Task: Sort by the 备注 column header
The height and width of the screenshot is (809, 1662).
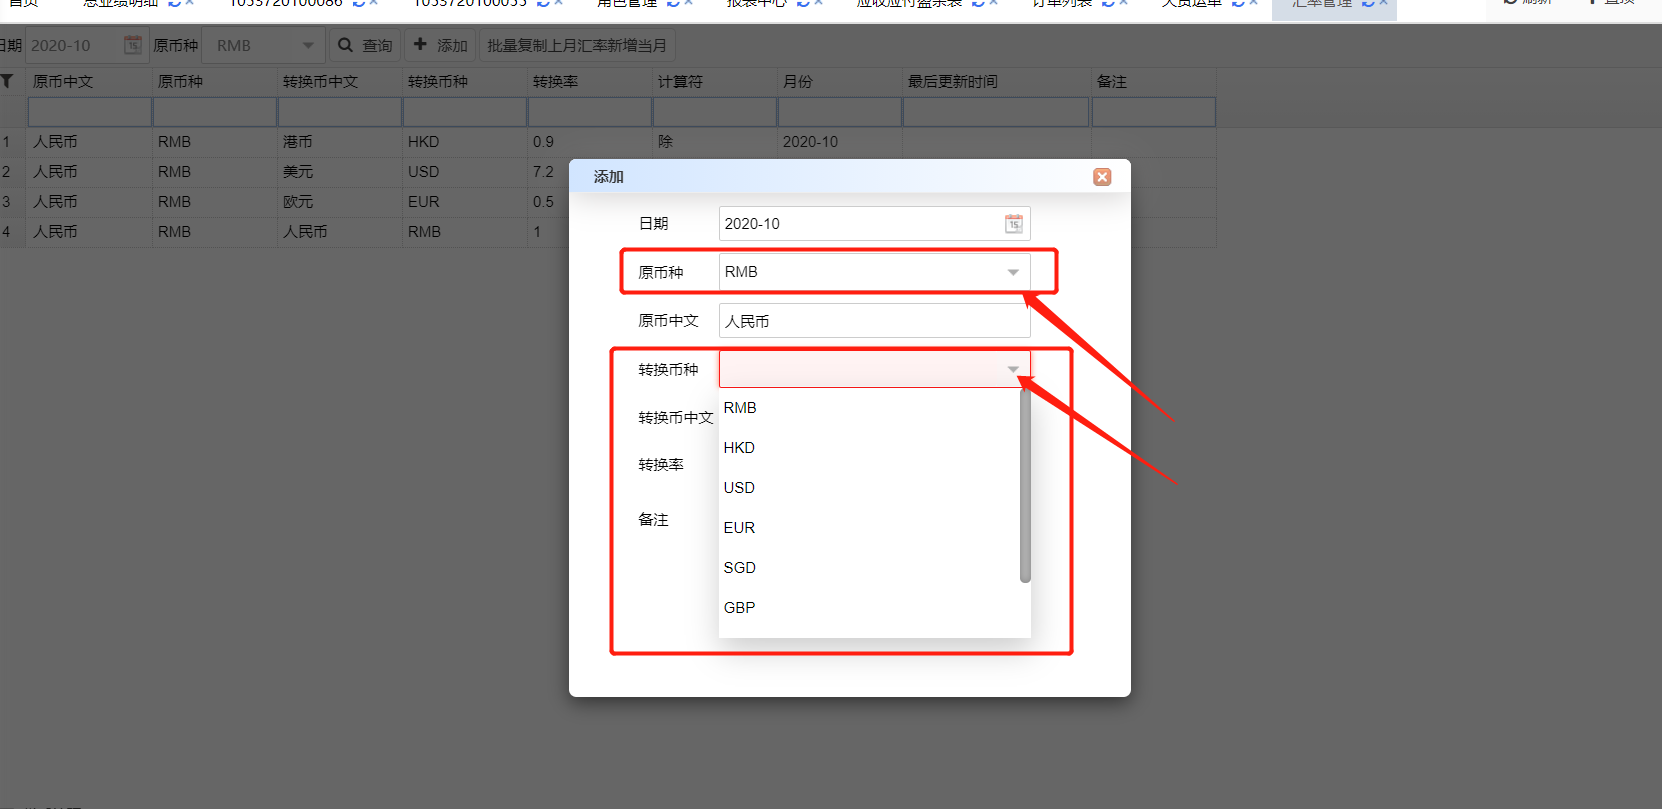Action: [x=1154, y=82]
